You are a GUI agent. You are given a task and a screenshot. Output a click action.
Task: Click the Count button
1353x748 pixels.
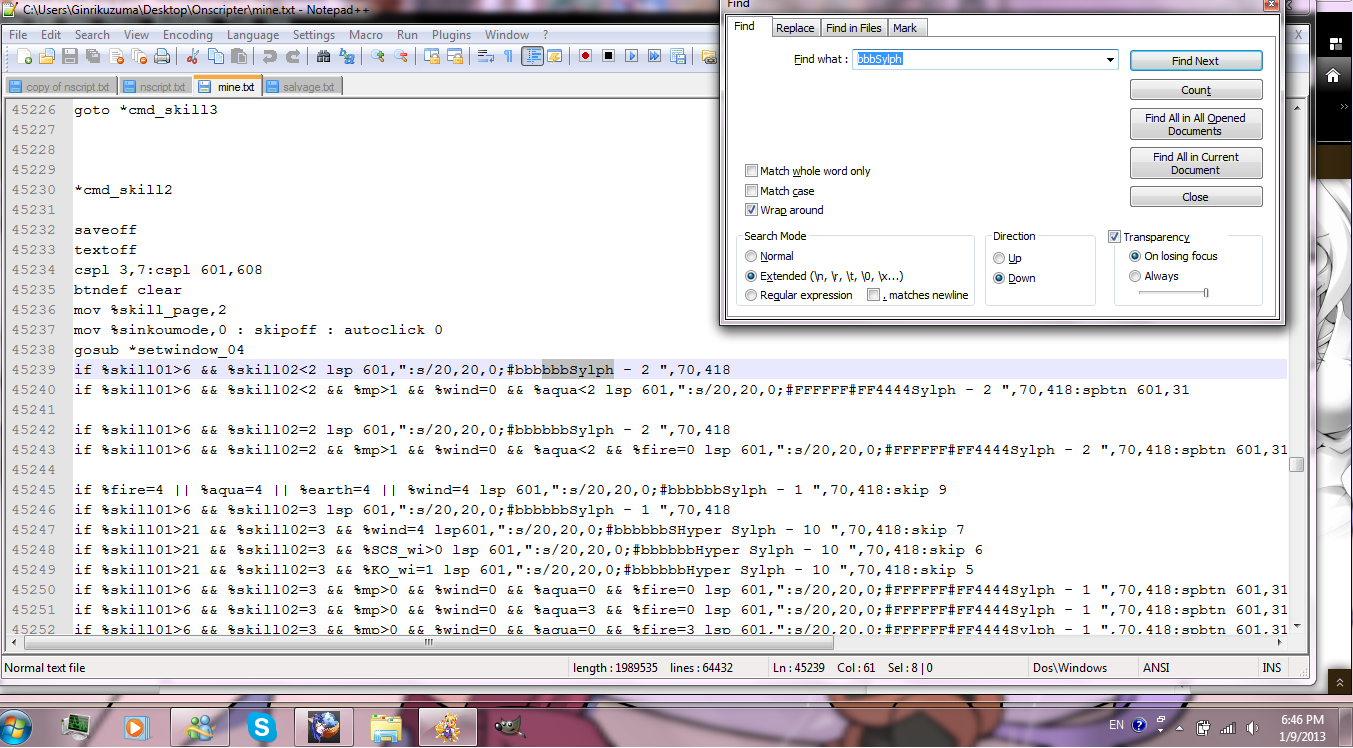click(x=1196, y=90)
